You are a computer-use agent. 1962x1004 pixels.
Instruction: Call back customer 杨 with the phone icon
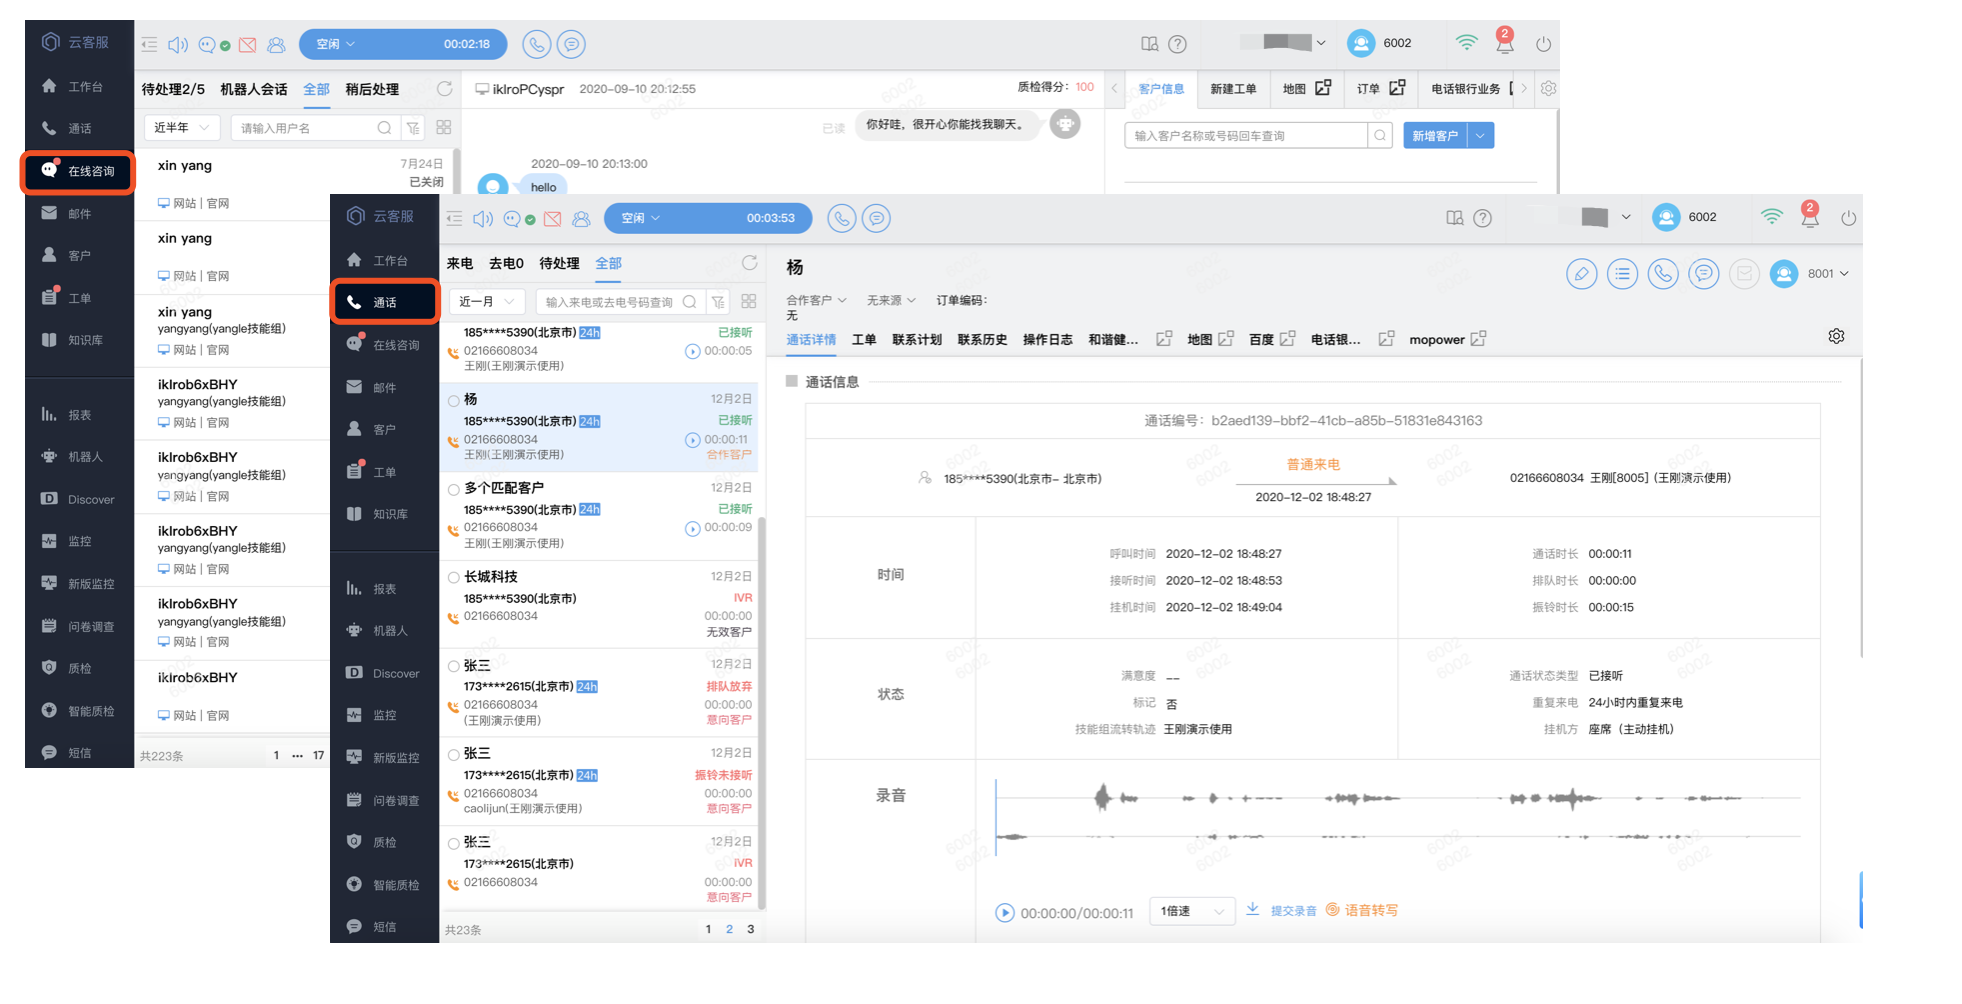point(1663,274)
